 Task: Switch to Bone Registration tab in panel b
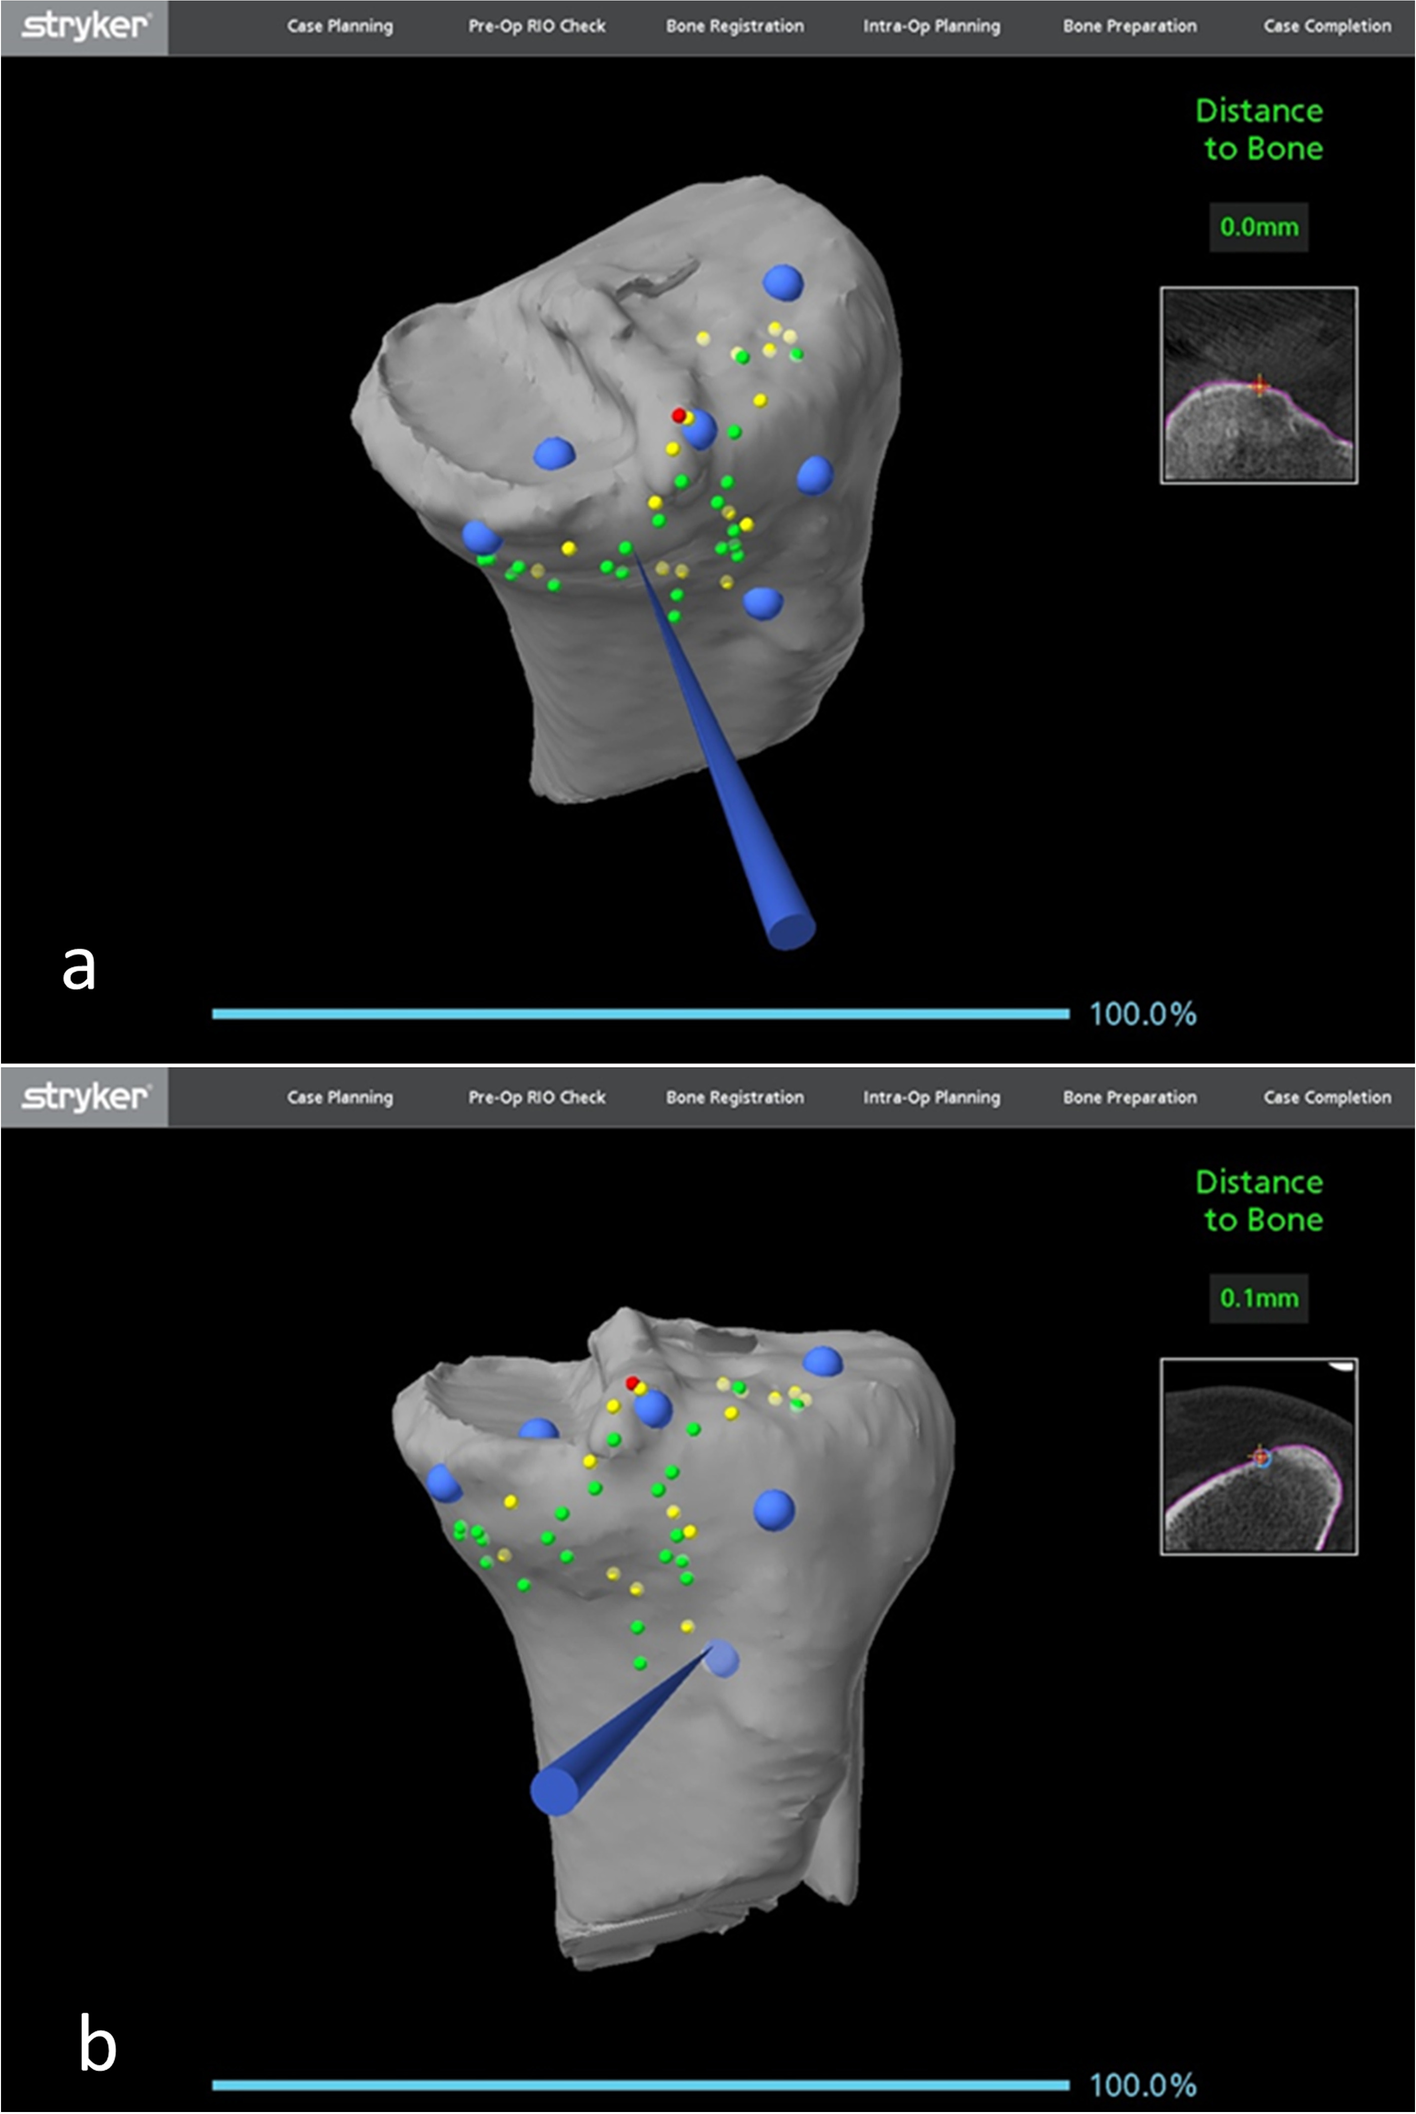tap(735, 1097)
